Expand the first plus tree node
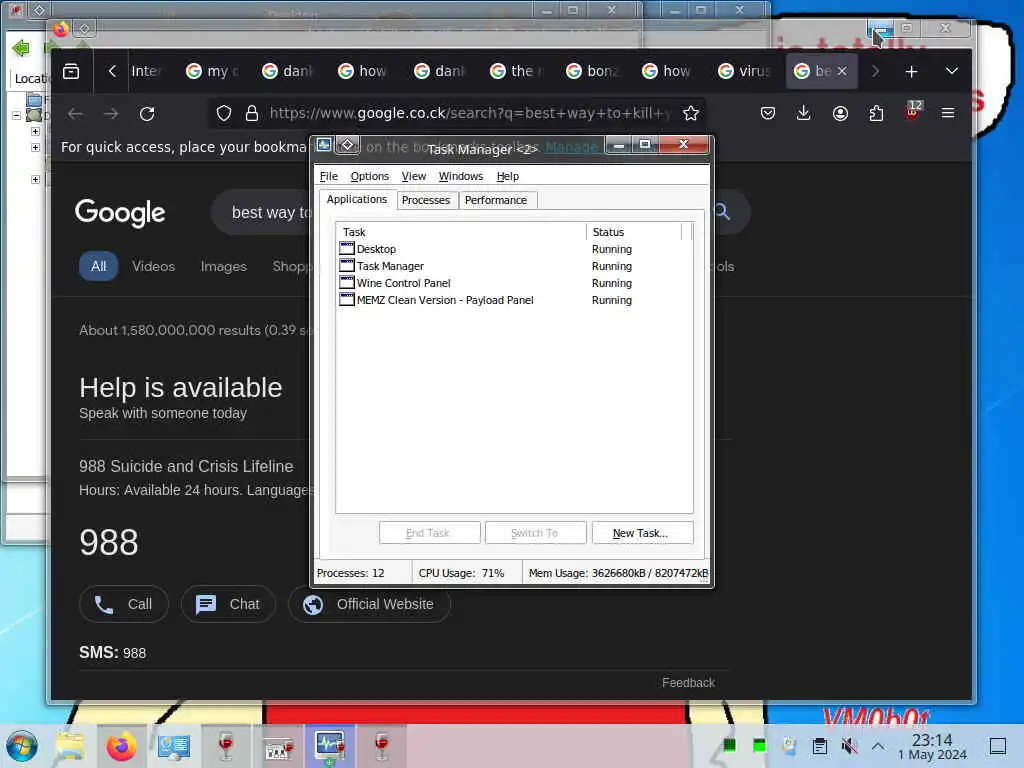Screen dimensions: 1024x768 [x=35, y=131]
